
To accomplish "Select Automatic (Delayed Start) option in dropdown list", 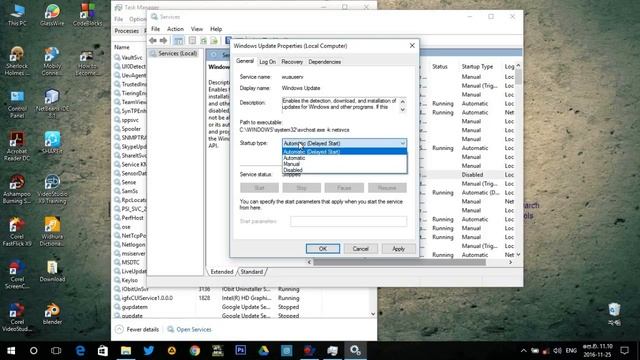I will pos(344,152).
